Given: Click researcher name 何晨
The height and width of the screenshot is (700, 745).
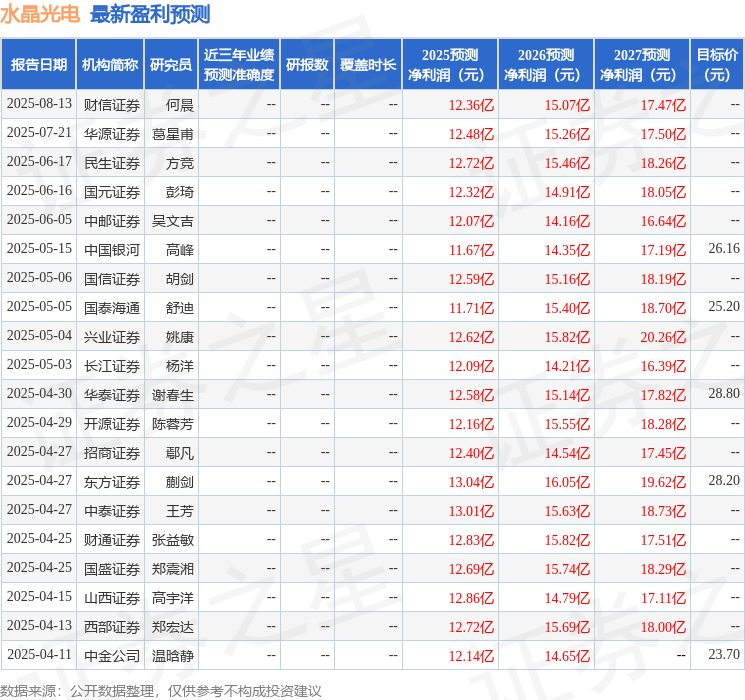Looking at the screenshot, I should 180,105.
